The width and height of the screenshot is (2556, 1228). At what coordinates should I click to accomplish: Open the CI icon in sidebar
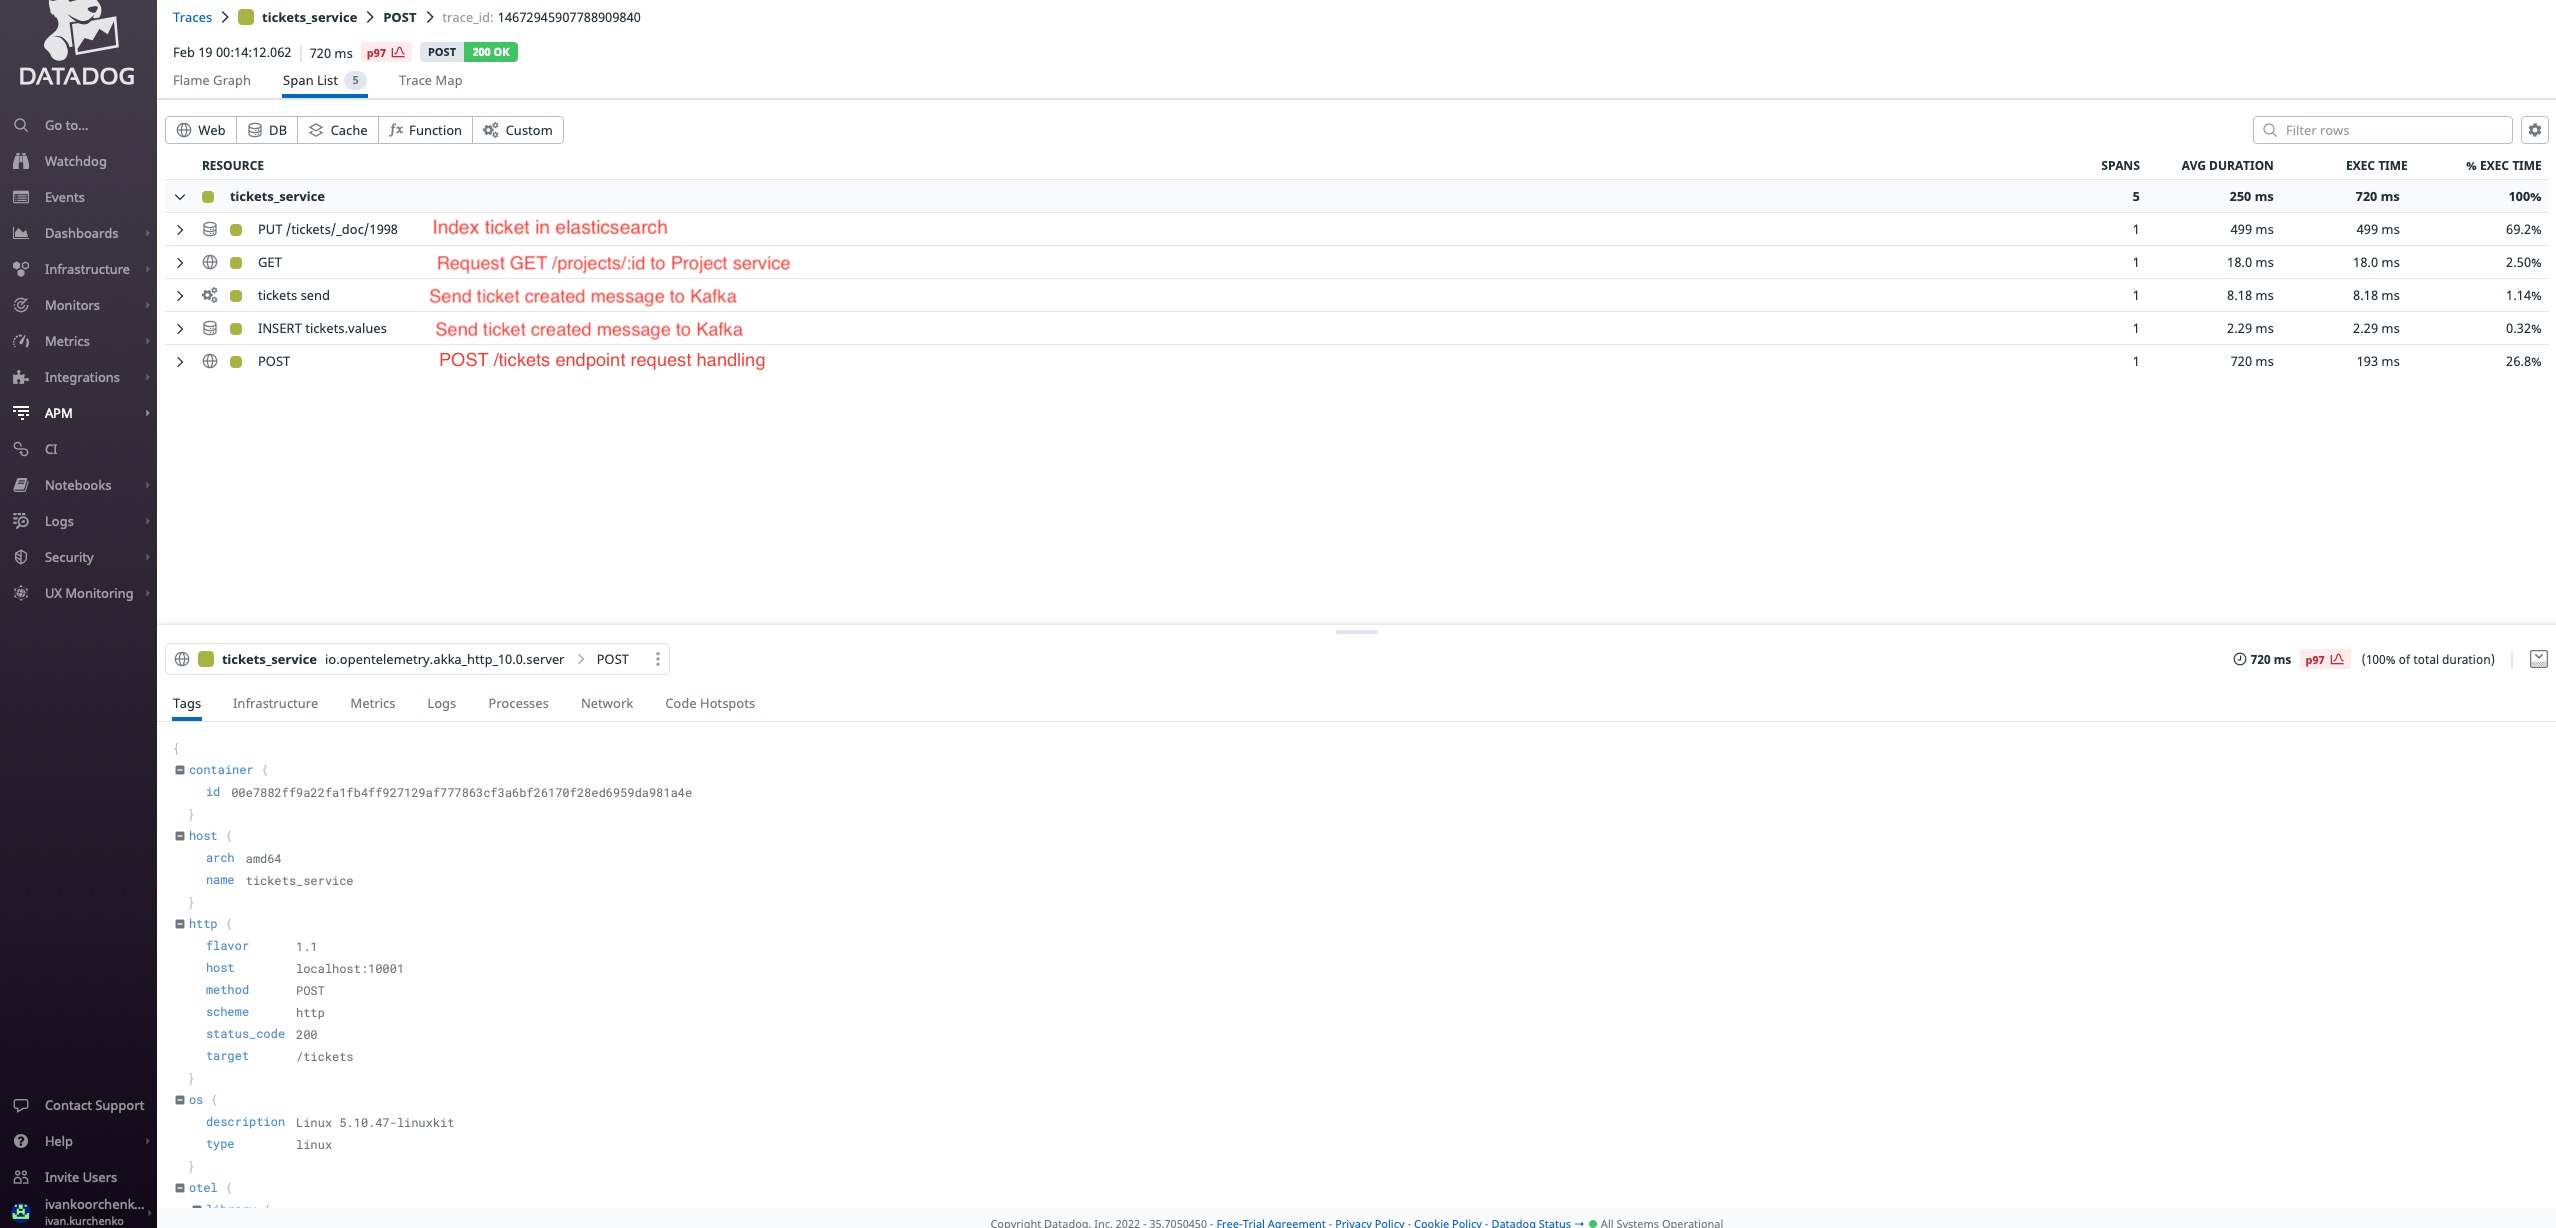click(x=21, y=449)
